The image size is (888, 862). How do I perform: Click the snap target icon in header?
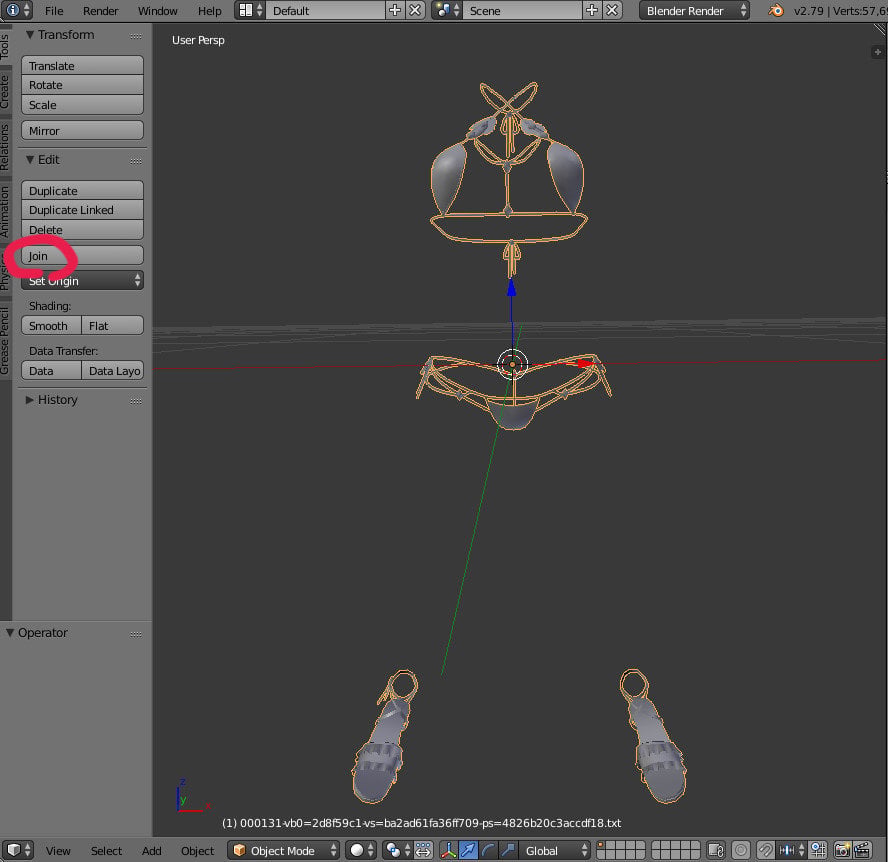coord(818,850)
